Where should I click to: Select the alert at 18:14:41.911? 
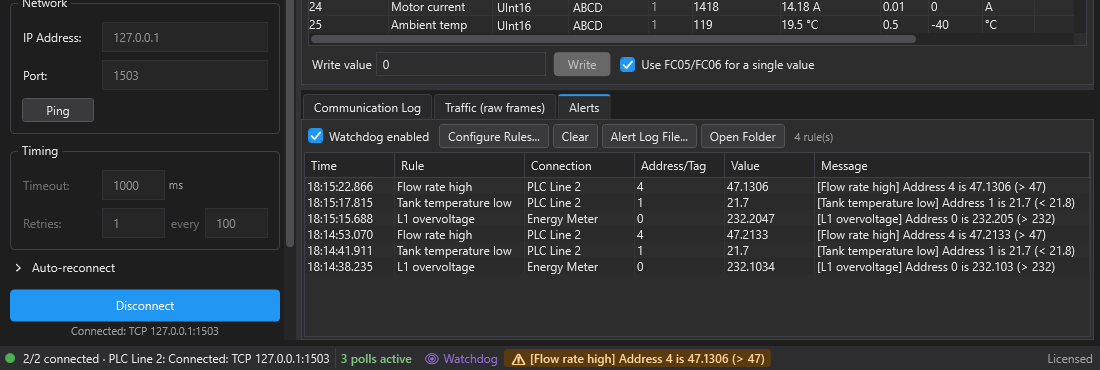697,251
